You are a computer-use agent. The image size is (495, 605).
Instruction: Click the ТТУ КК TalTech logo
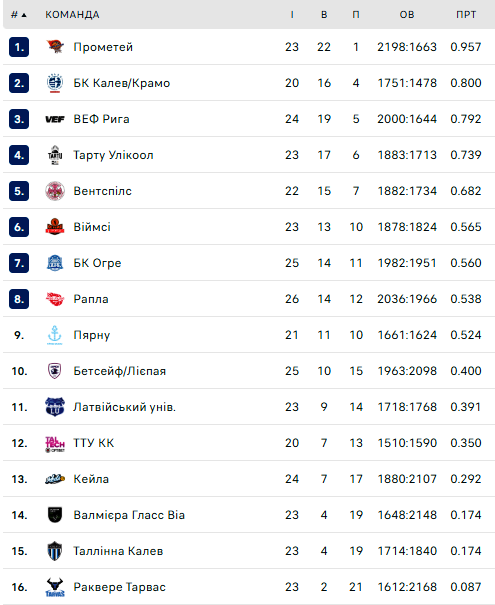pyautogui.click(x=55, y=443)
